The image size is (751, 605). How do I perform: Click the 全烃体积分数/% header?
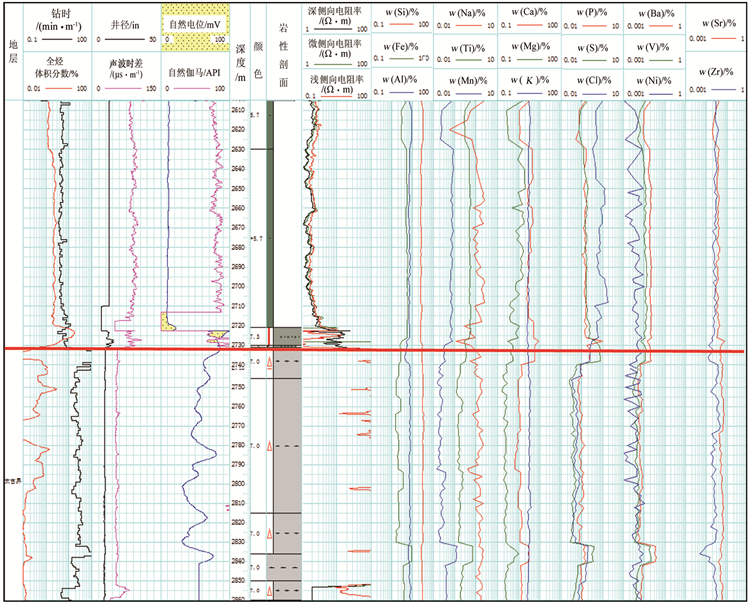(67, 68)
